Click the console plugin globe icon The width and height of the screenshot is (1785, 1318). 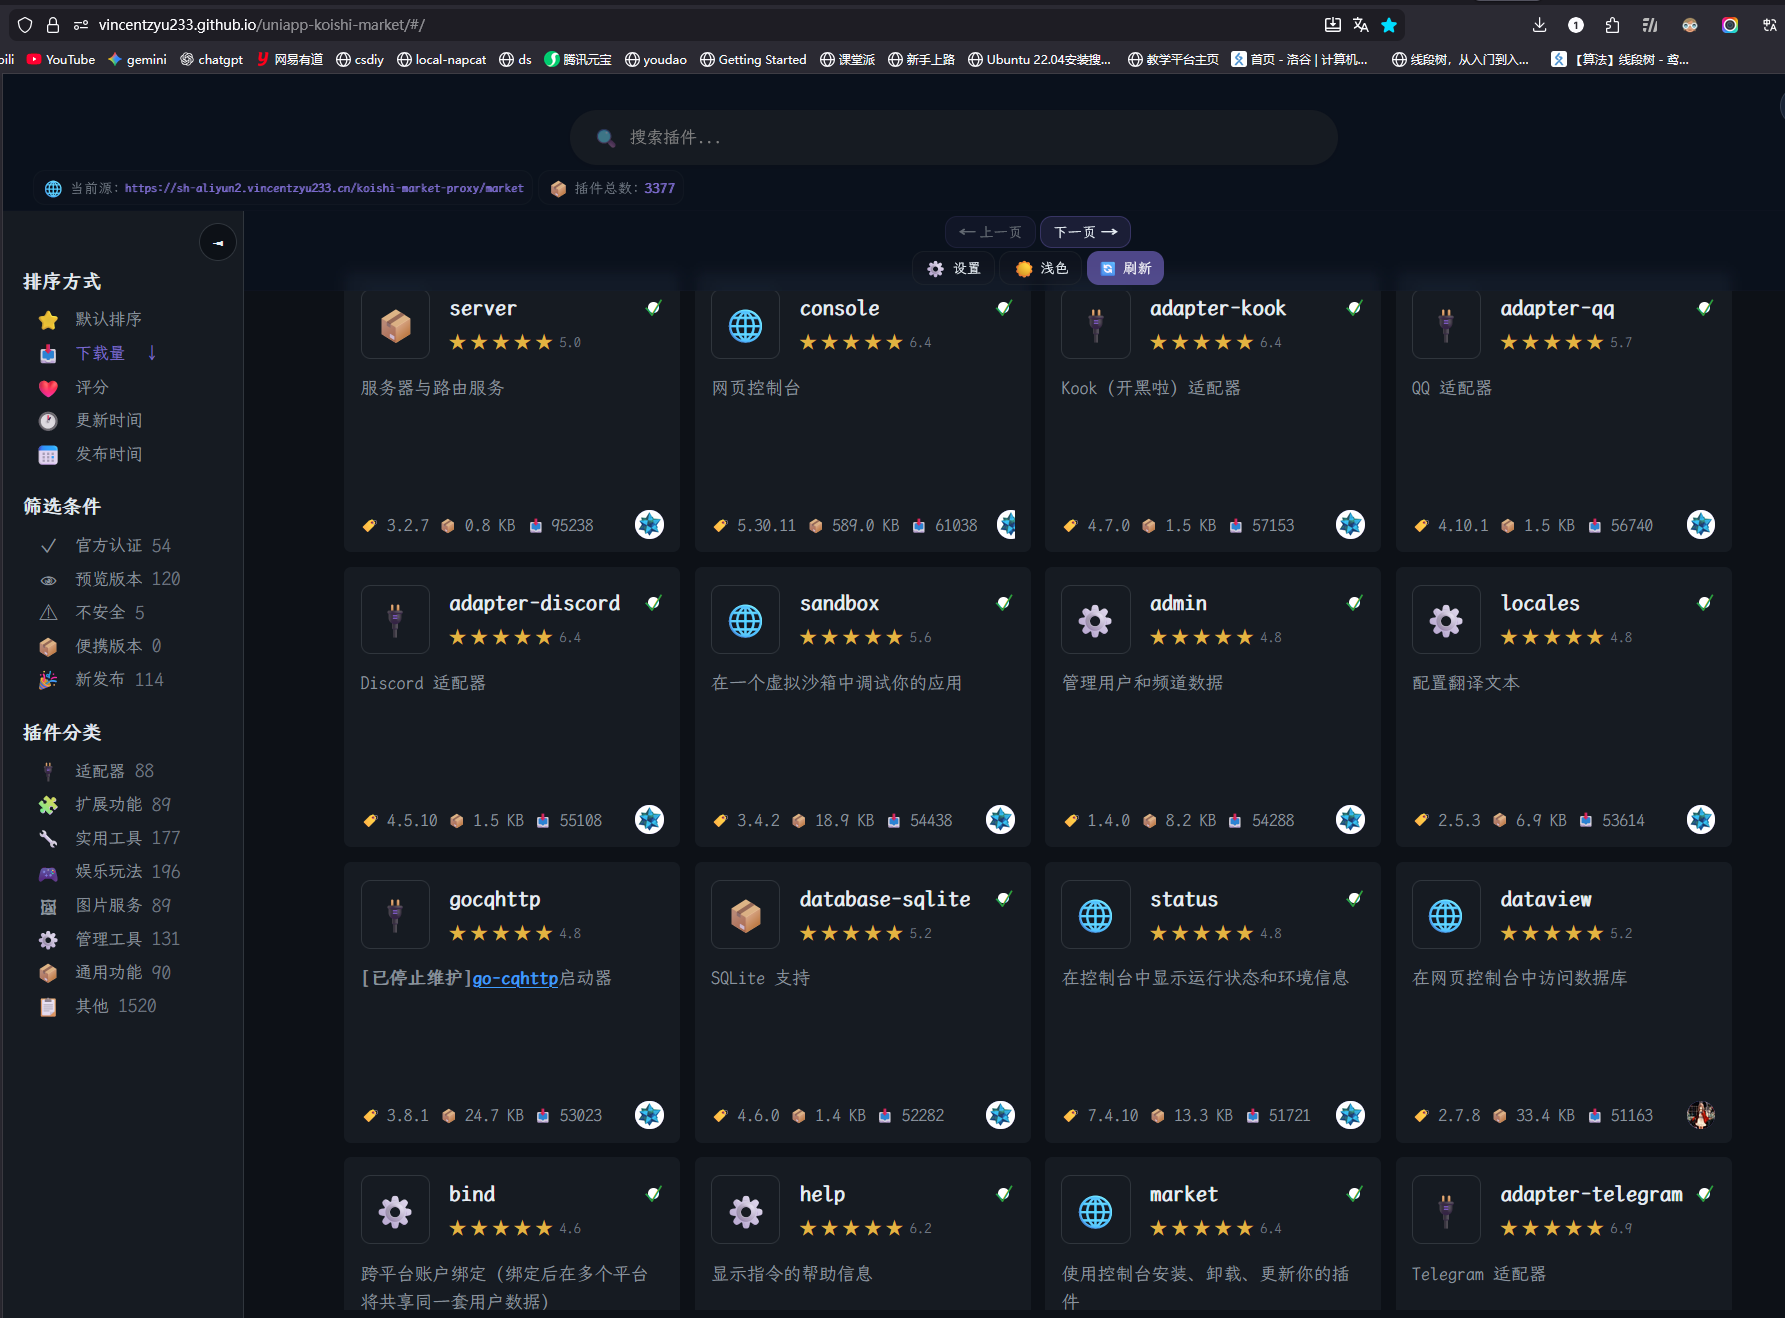click(x=745, y=325)
